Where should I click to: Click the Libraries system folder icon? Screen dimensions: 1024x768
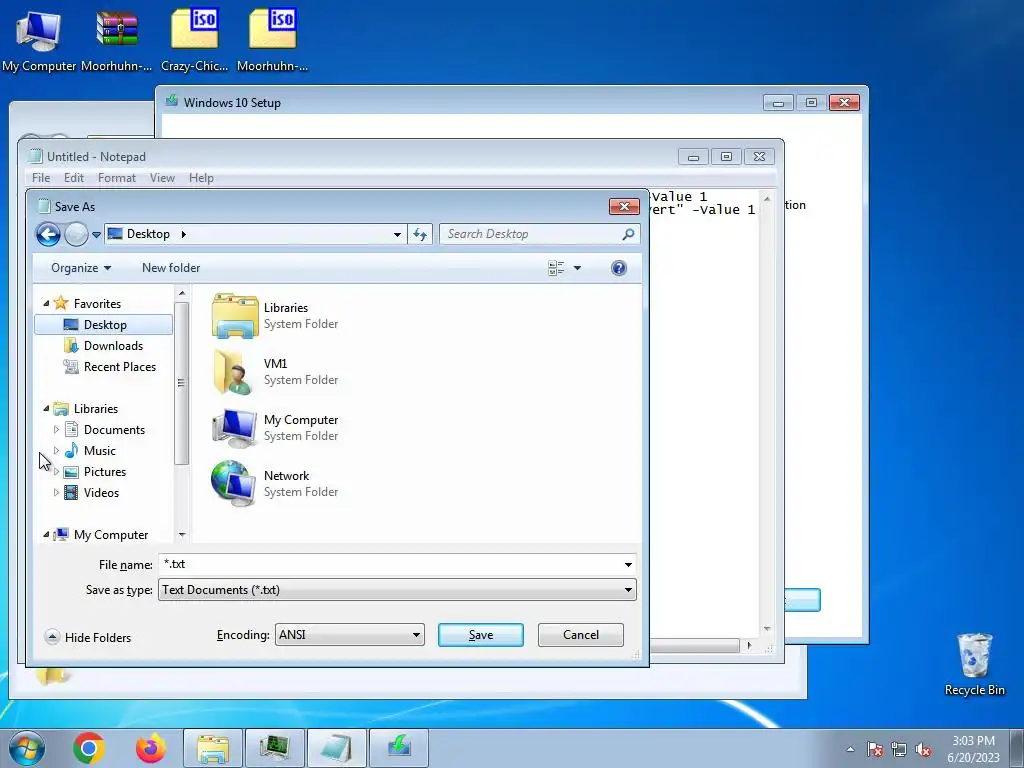coord(234,315)
